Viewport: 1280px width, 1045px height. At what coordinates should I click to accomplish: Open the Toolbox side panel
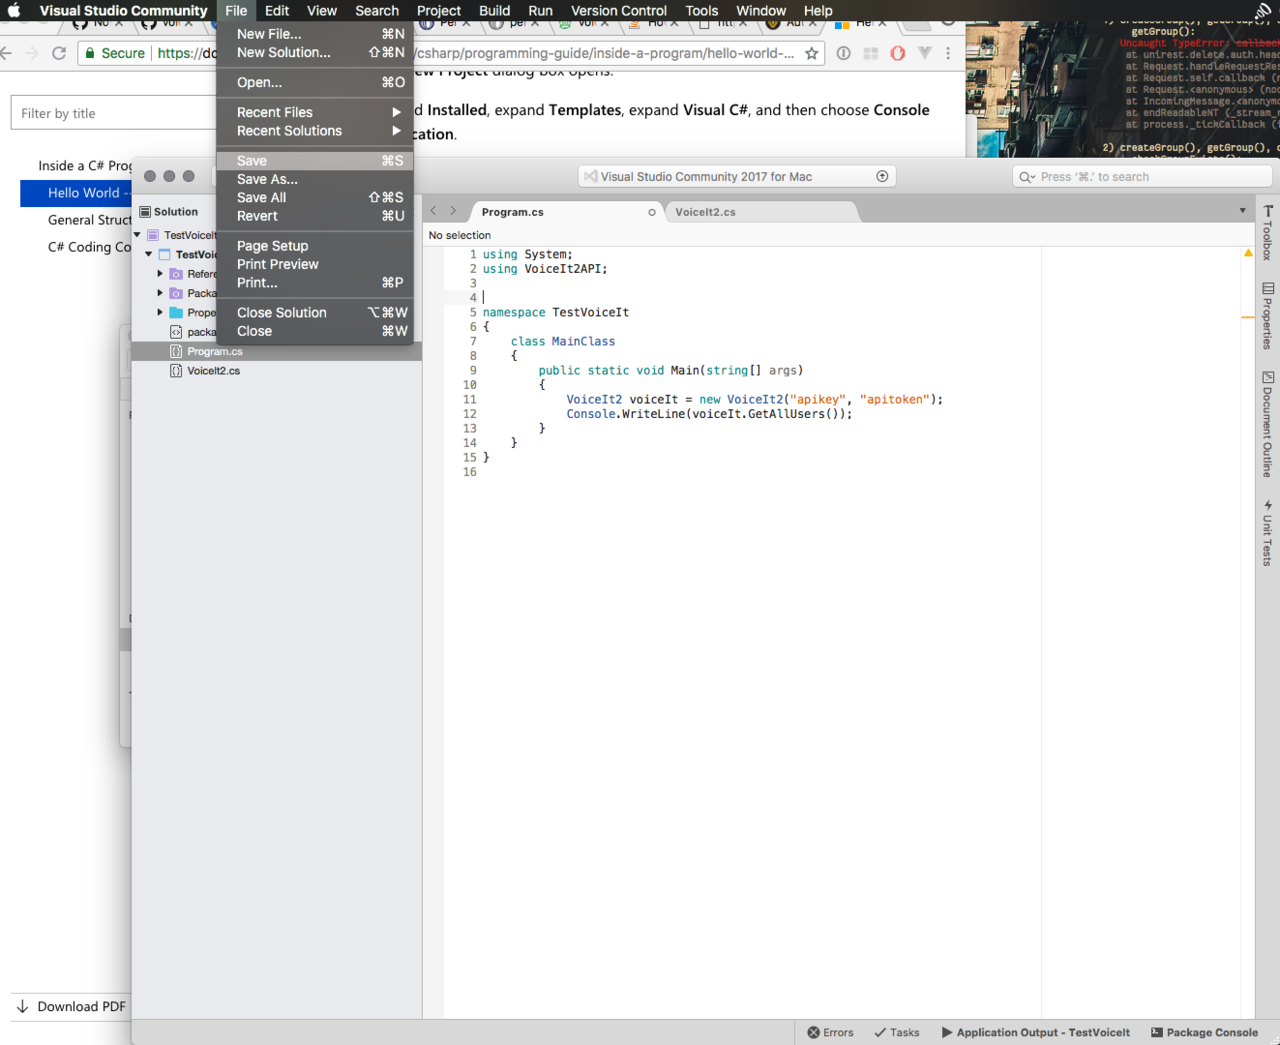[1268, 233]
